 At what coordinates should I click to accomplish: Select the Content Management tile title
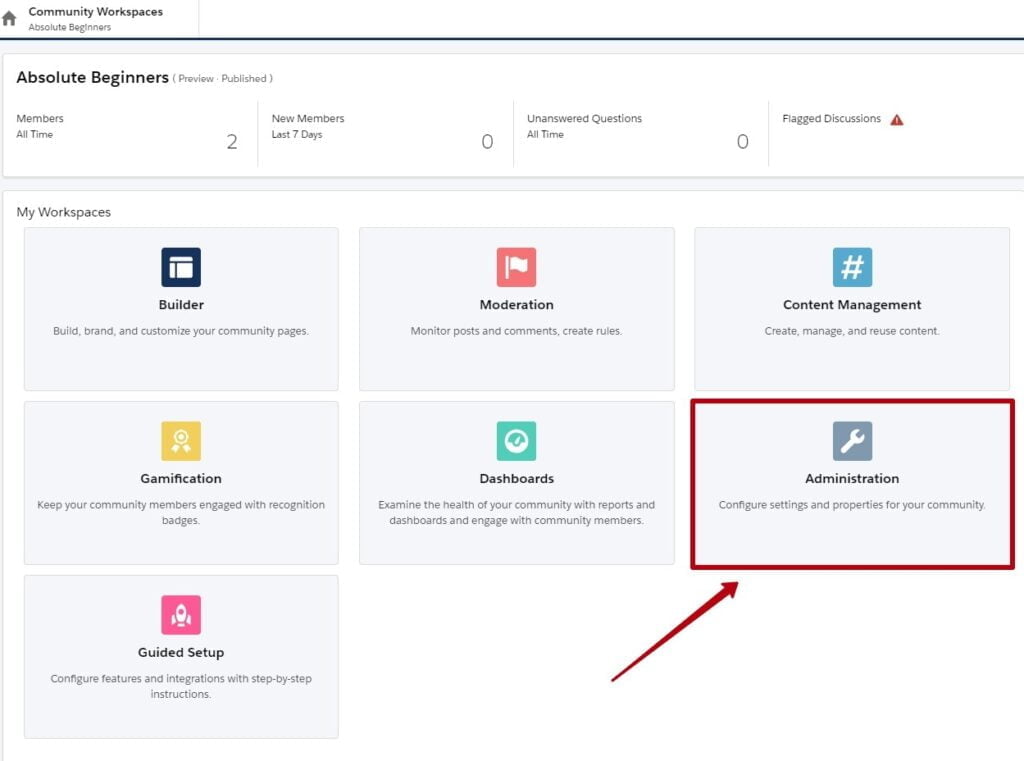(852, 304)
